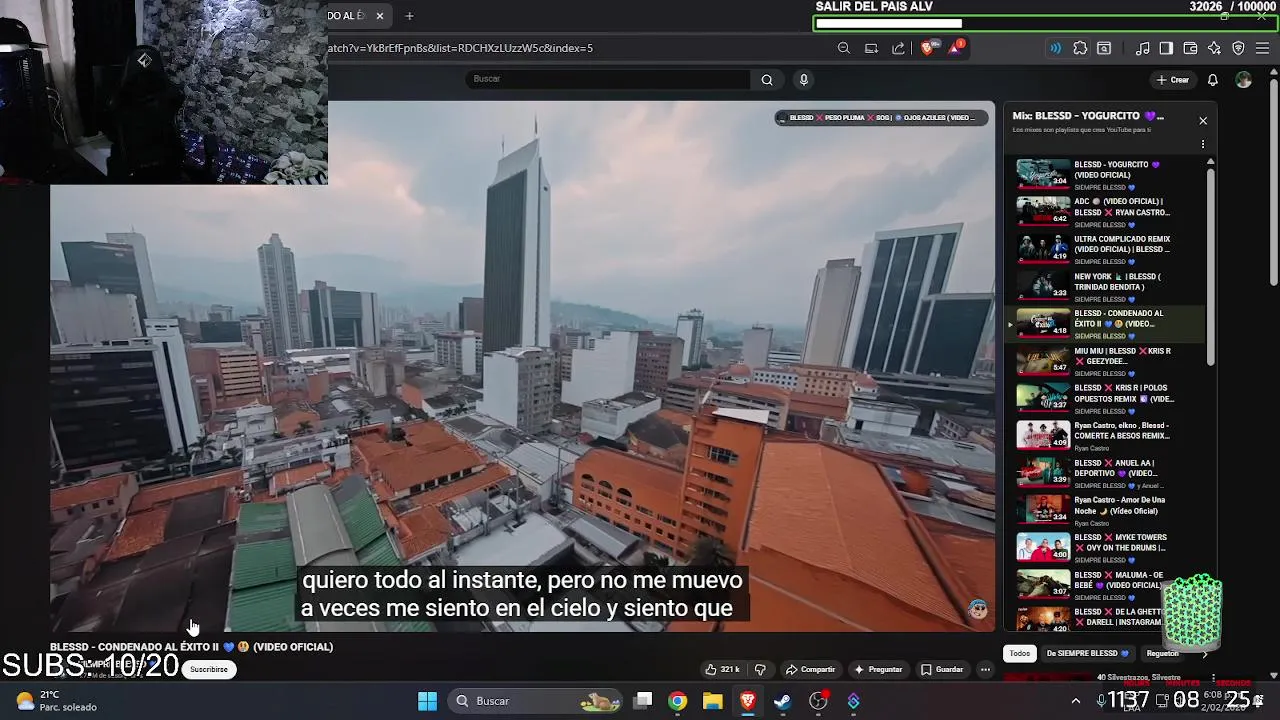Click the VPN shield icon in the toolbar
This screenshot has width=1280, height=720.
tap(1238, 48)
